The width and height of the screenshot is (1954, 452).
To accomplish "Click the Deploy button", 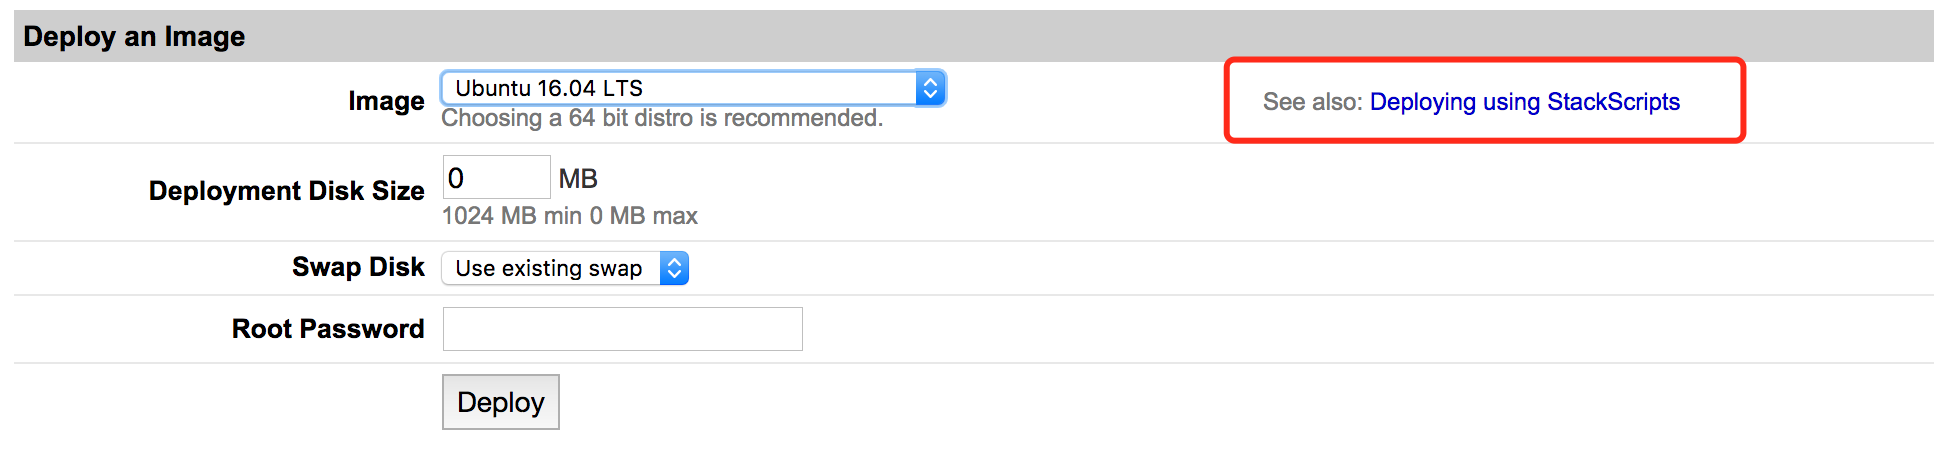I will click(500, 402).
